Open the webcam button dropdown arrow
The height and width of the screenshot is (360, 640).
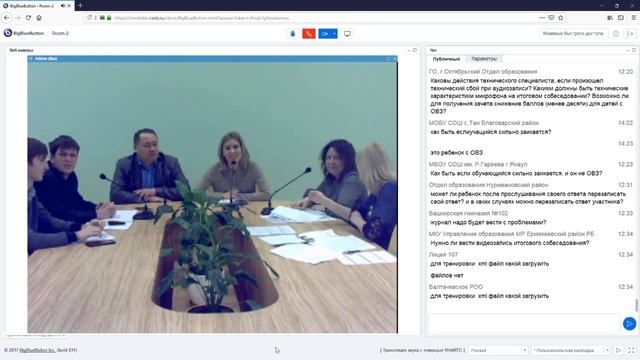[335, 33]
